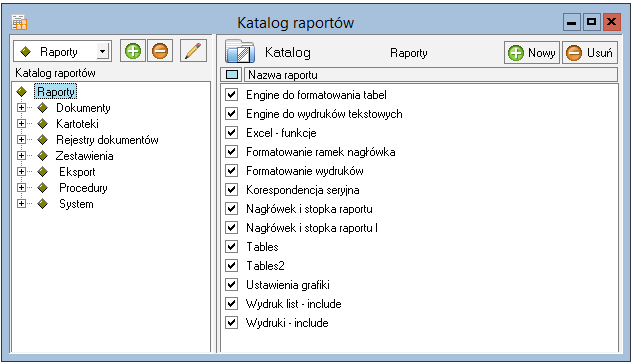The width and height of the screenshot is (634, 362).
Task: Toggle Formatowanie wydruków checkbox
Action: (231, 171)
